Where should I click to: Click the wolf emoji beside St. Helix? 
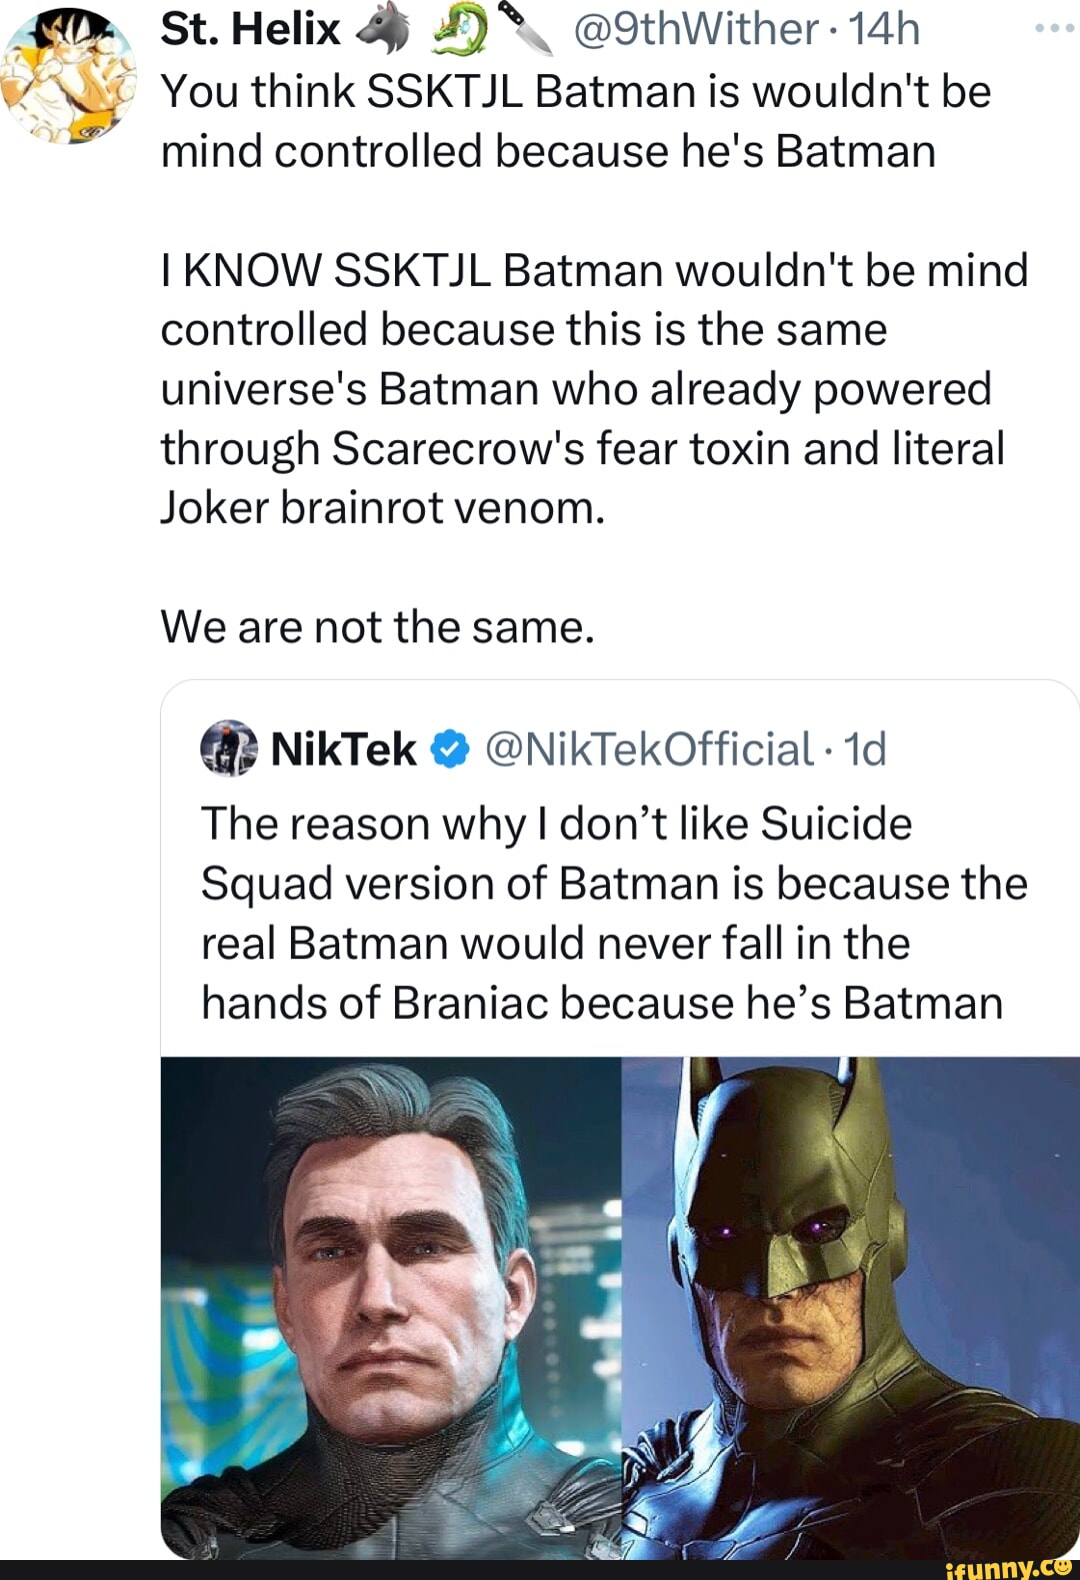click(383, 29)
